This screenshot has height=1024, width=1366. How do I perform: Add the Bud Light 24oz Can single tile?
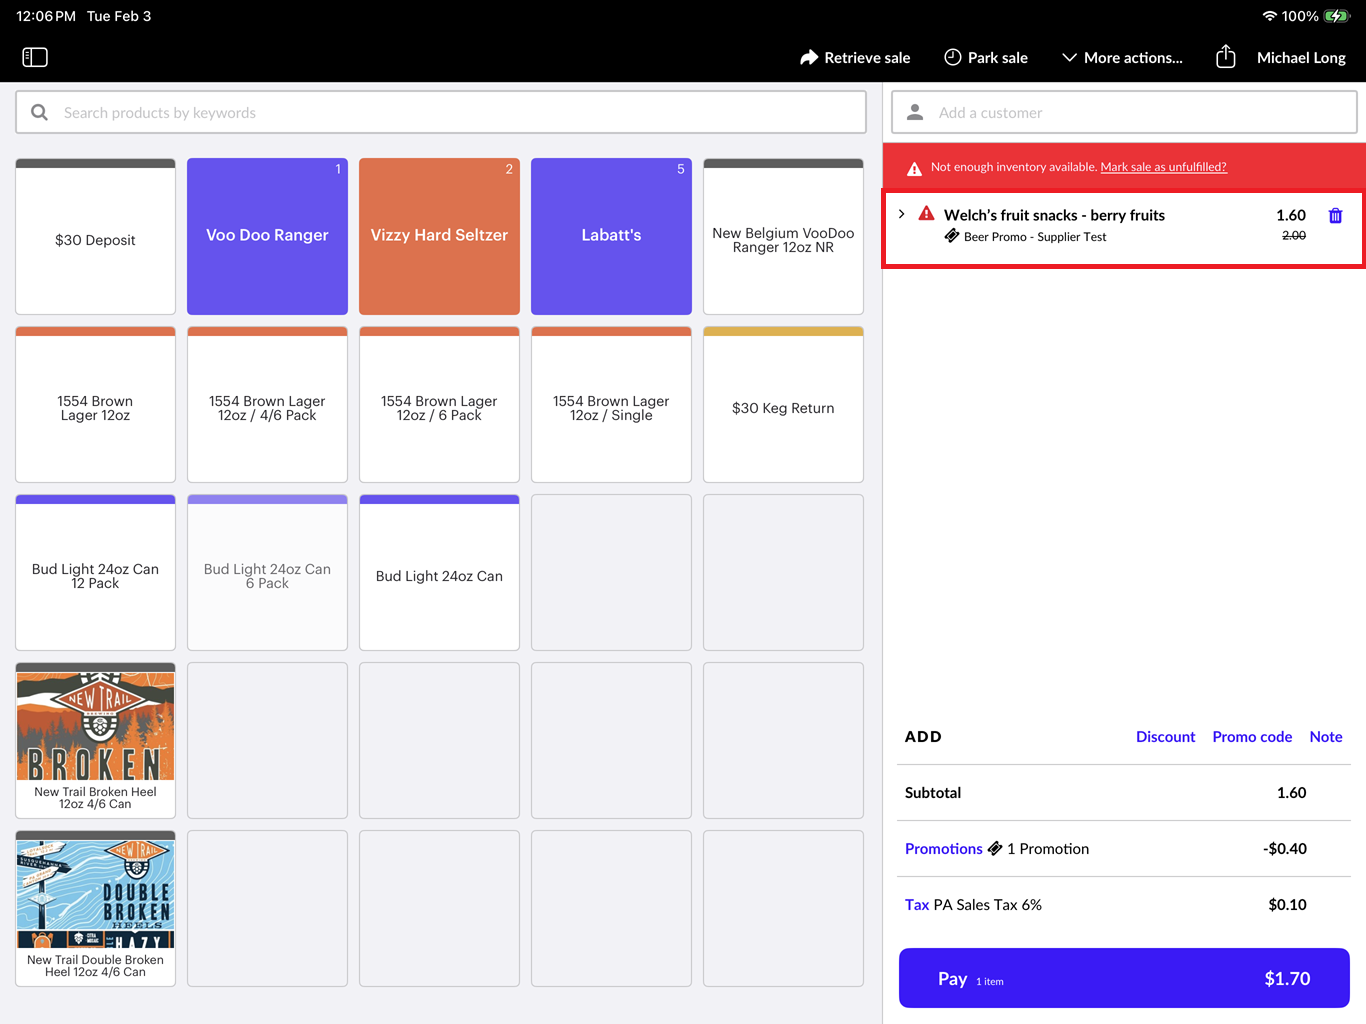pyautogui.click(x=439, y=573)
